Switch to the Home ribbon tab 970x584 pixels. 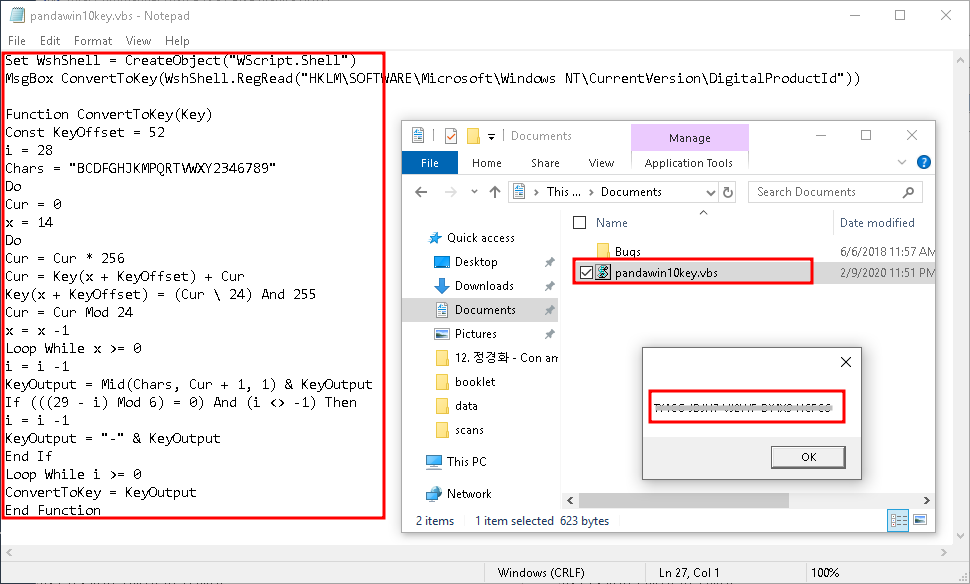click(x=487, y=163)
